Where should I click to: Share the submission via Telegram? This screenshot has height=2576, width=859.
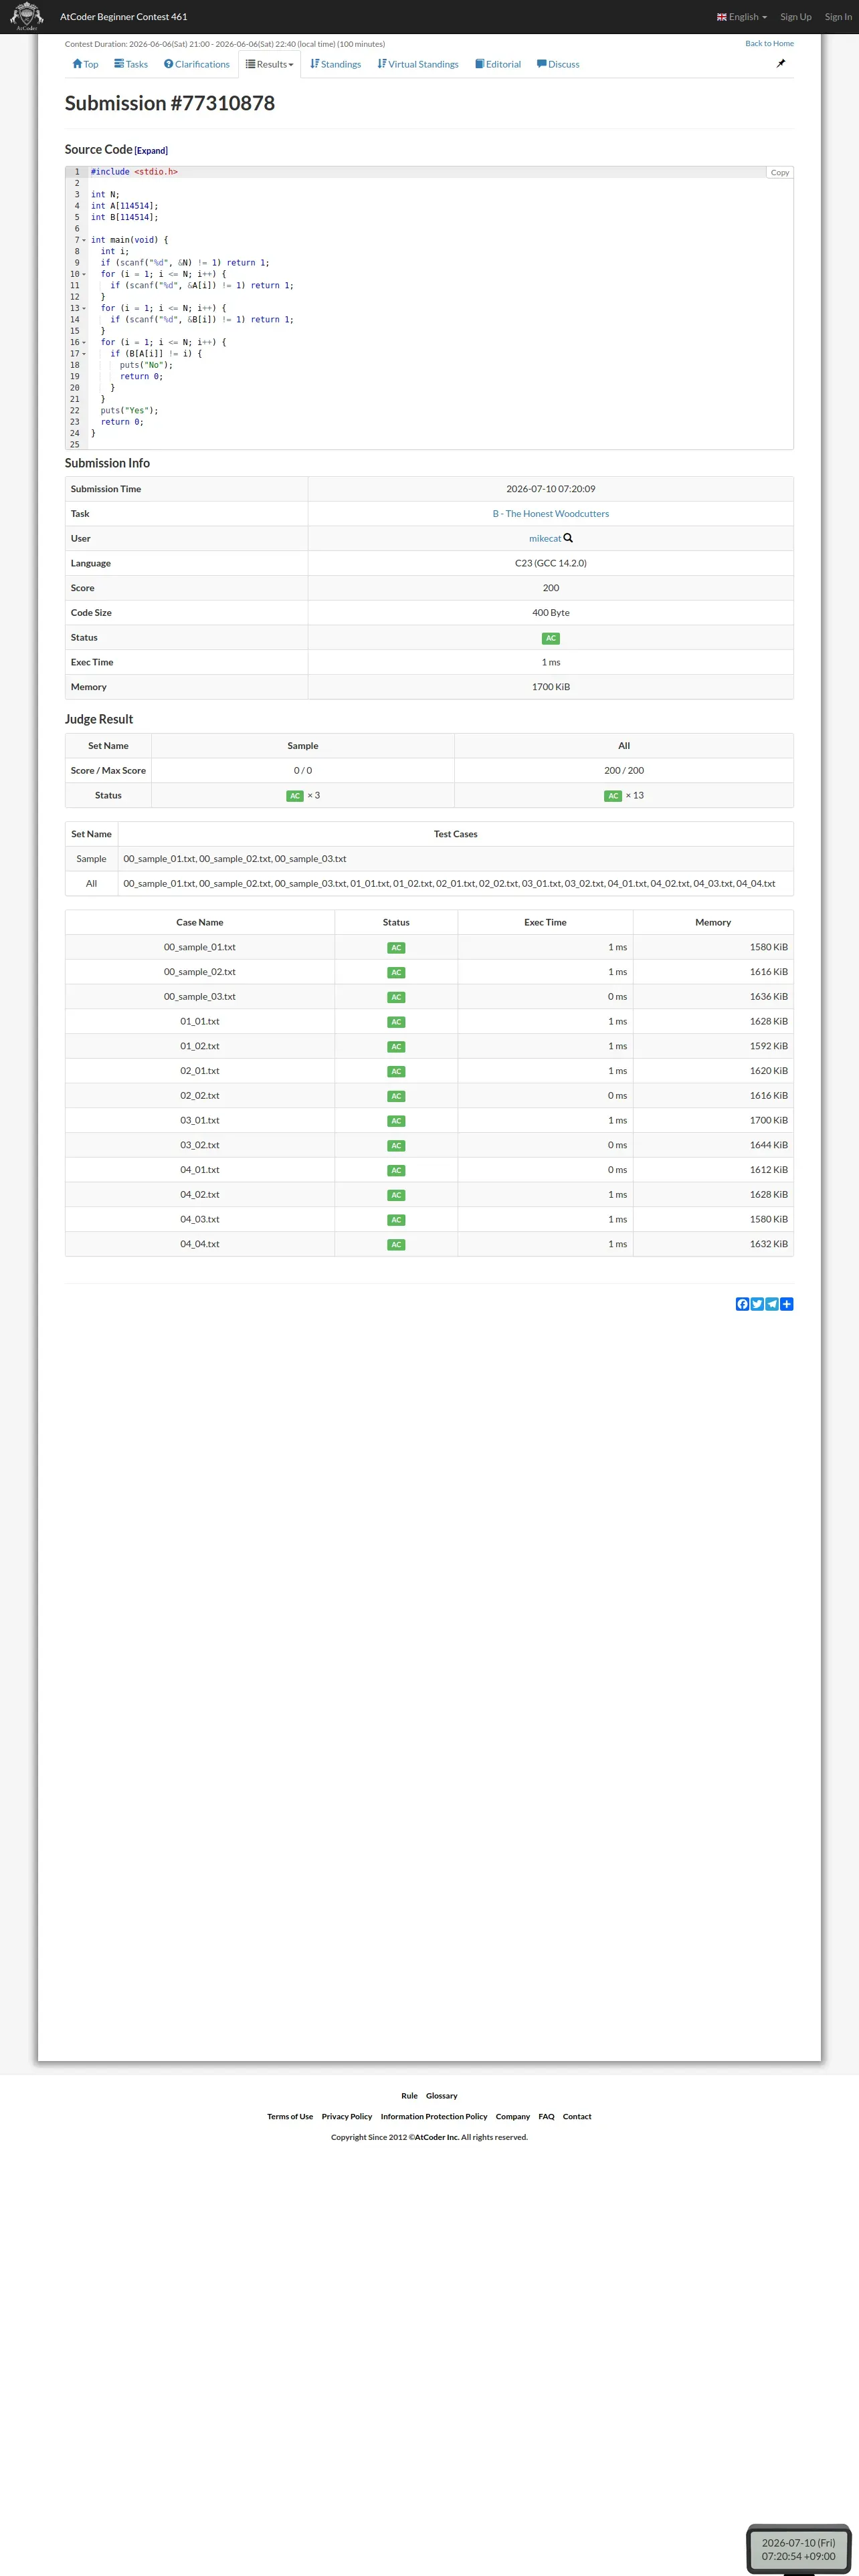[x=772, y=1304]
